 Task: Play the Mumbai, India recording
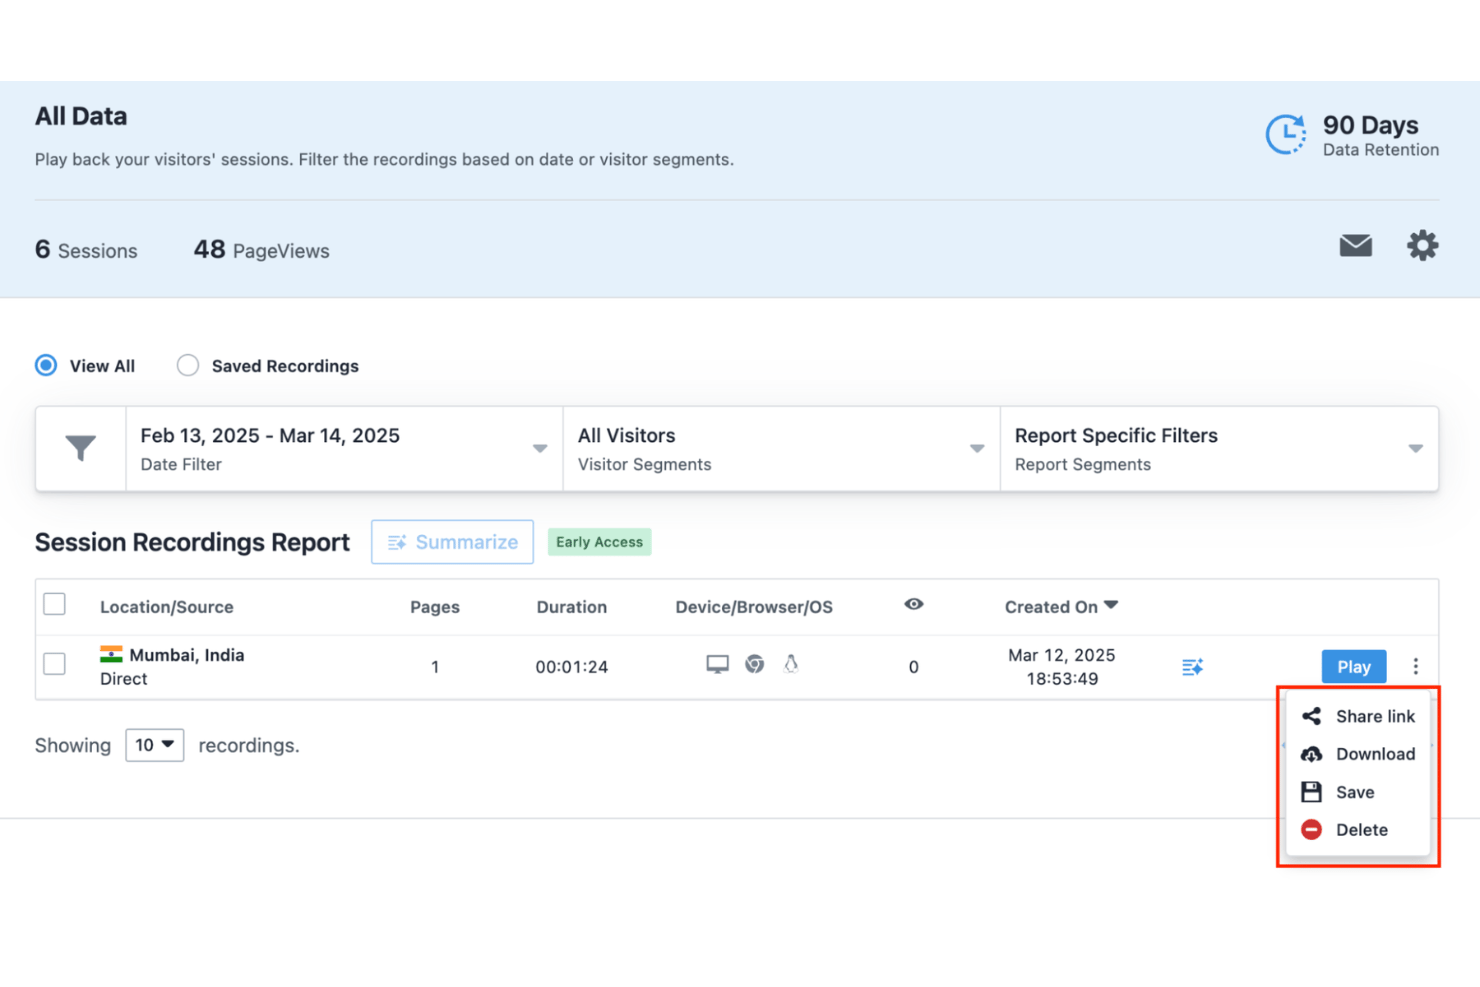click(1354, 667)
